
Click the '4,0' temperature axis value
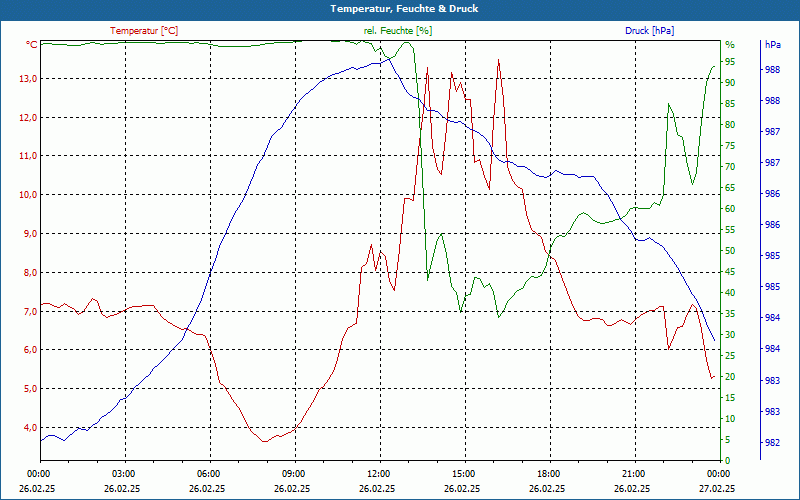(31, 428)
